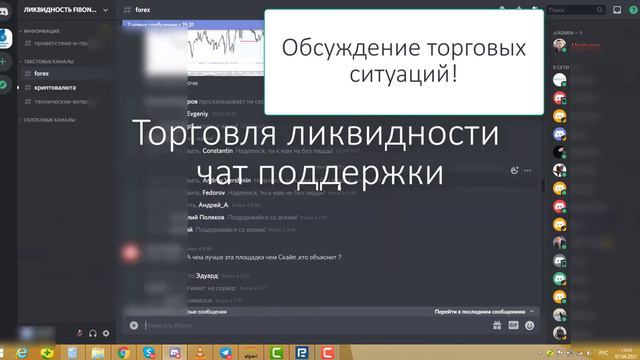Click the message about Скайп площадка

(264, 258)
